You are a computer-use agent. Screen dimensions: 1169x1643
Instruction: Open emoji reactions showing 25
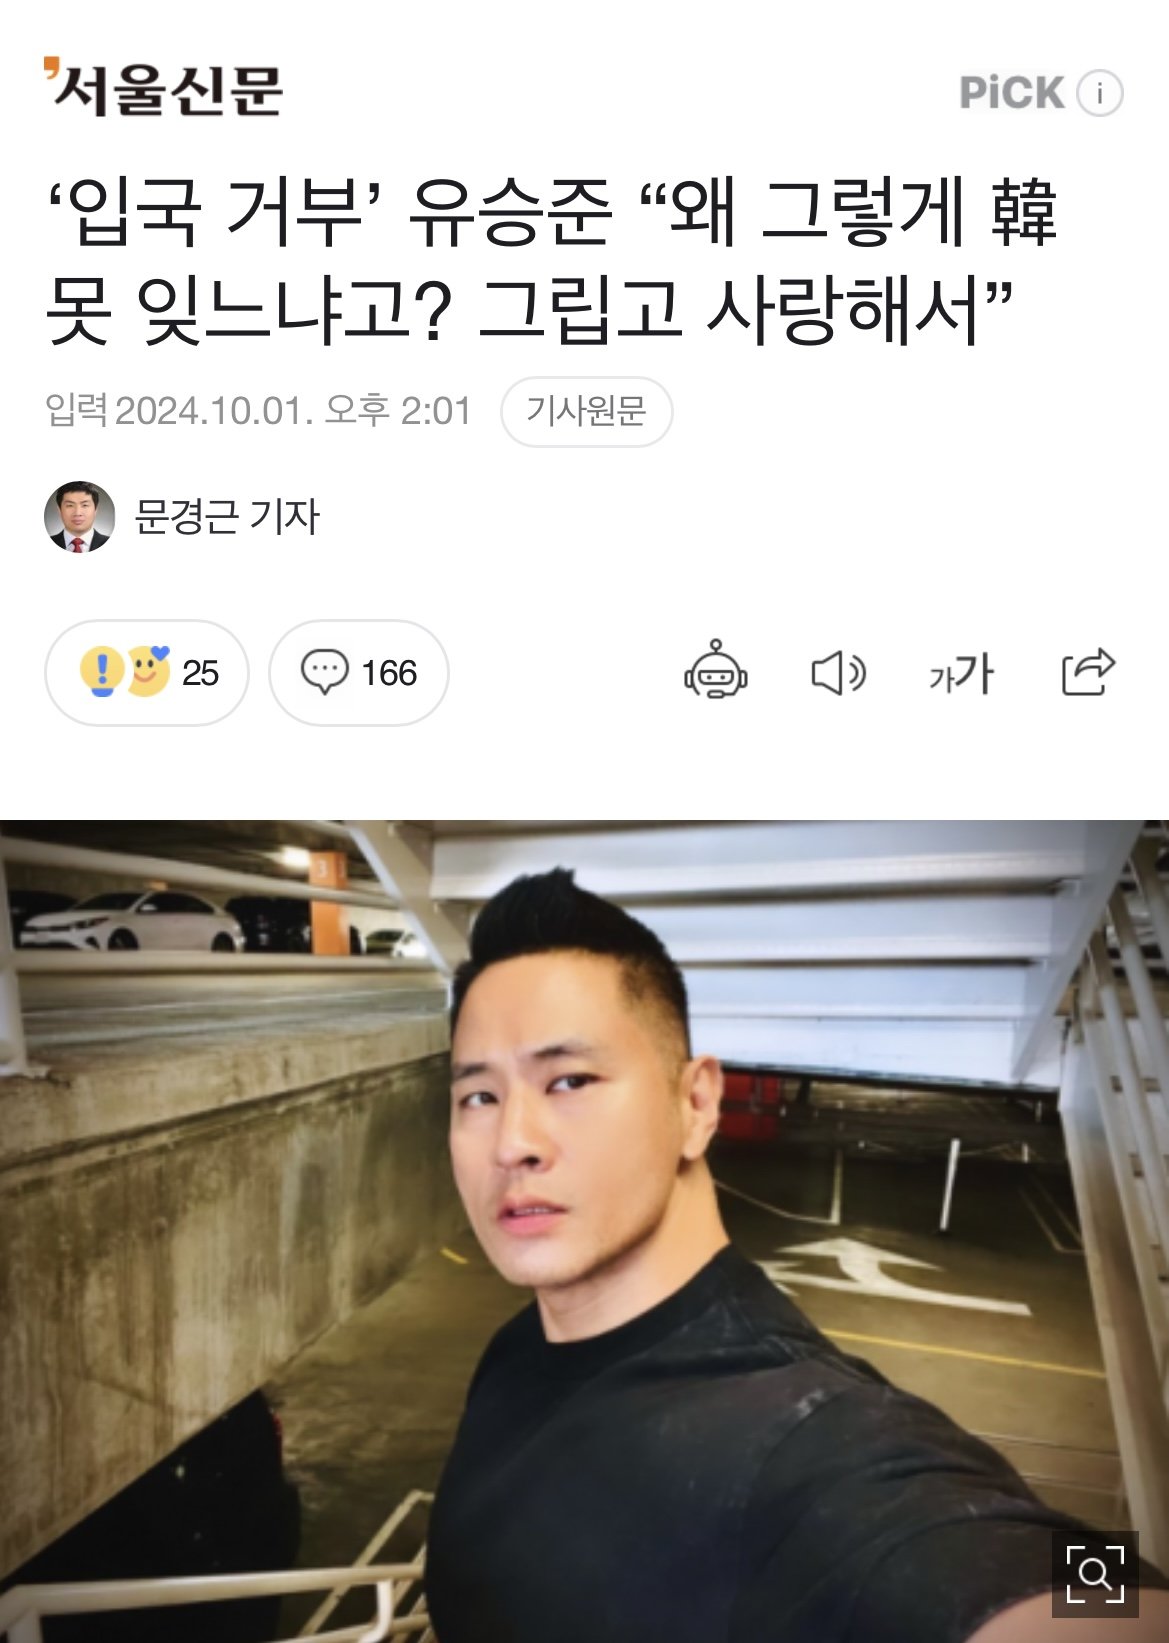point(147,673)
